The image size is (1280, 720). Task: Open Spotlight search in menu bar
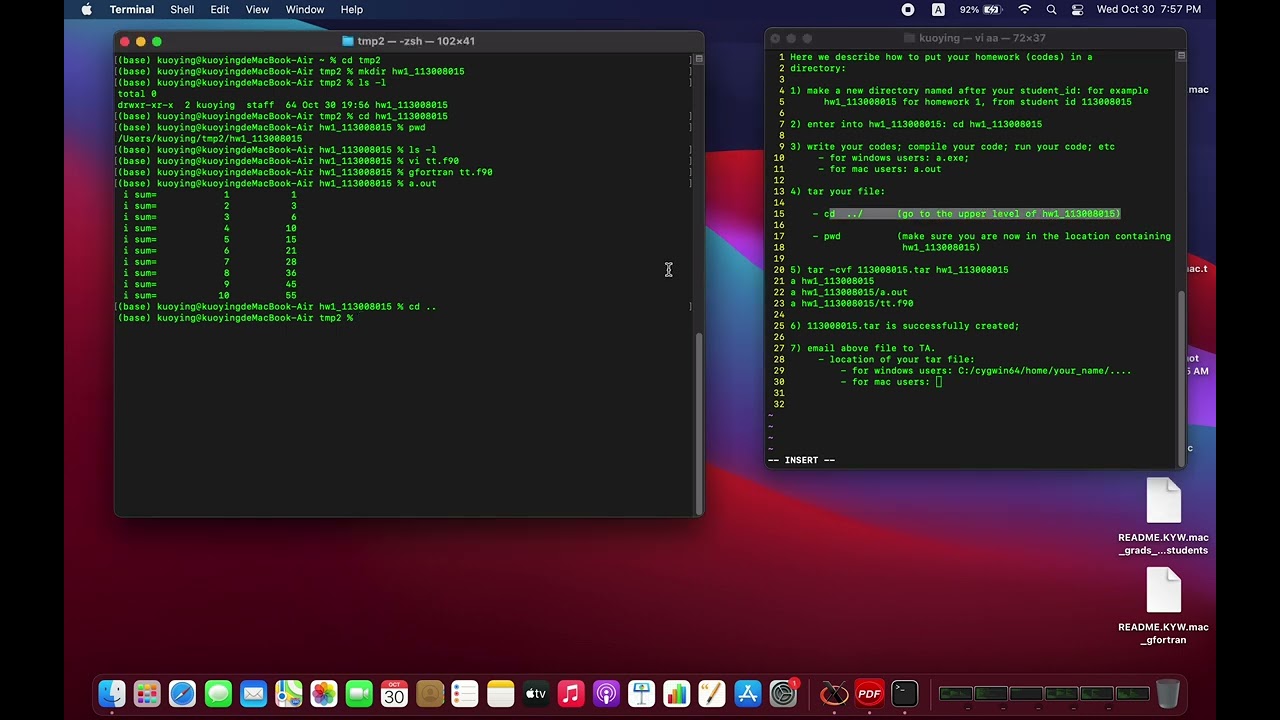coord(1051,9)
